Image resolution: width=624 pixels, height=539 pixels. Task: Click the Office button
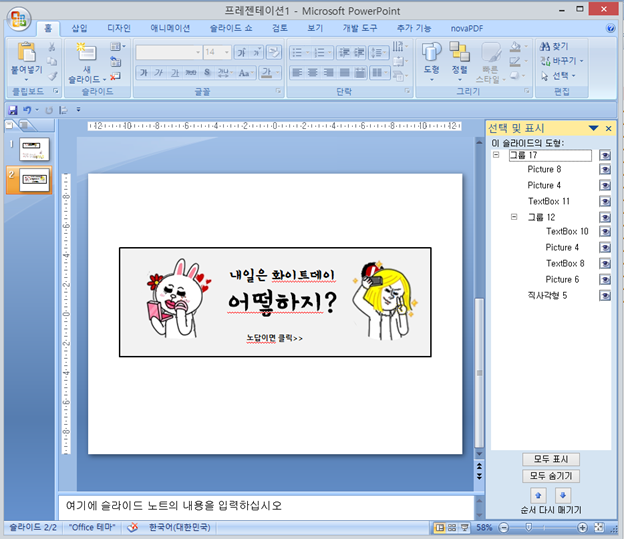click(19, 19)
